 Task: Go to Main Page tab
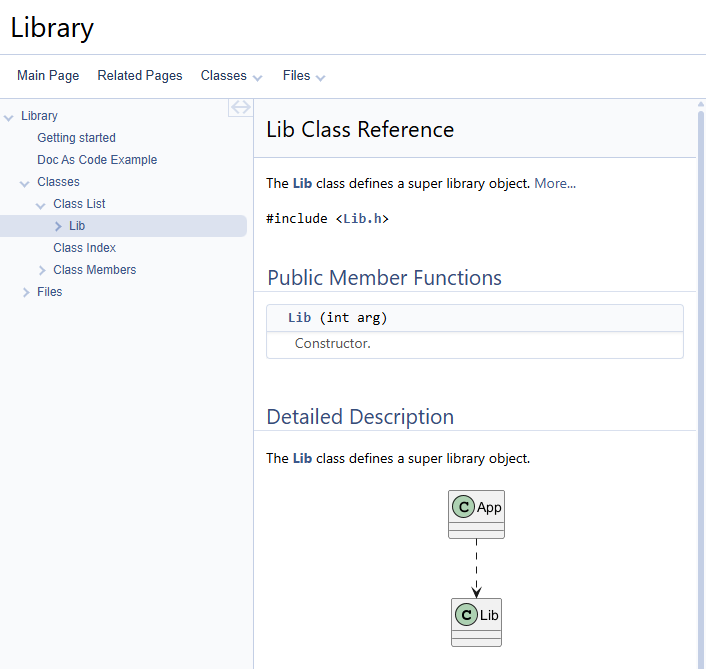(48, 76)
